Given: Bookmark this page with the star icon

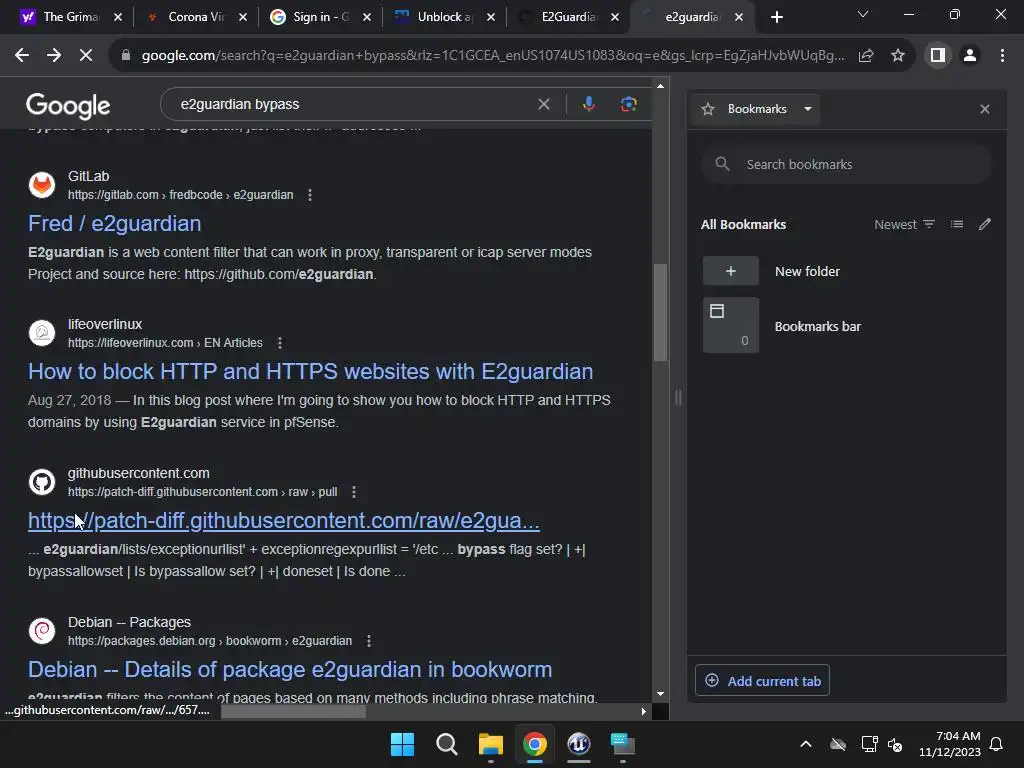Looking at the screenshot, I should 898,56.
